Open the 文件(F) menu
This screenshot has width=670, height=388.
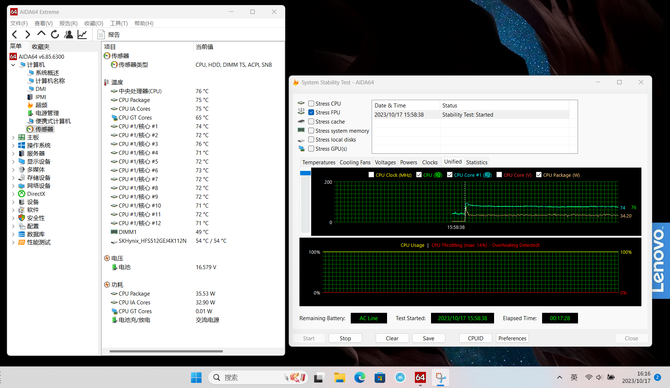point(19,23)
